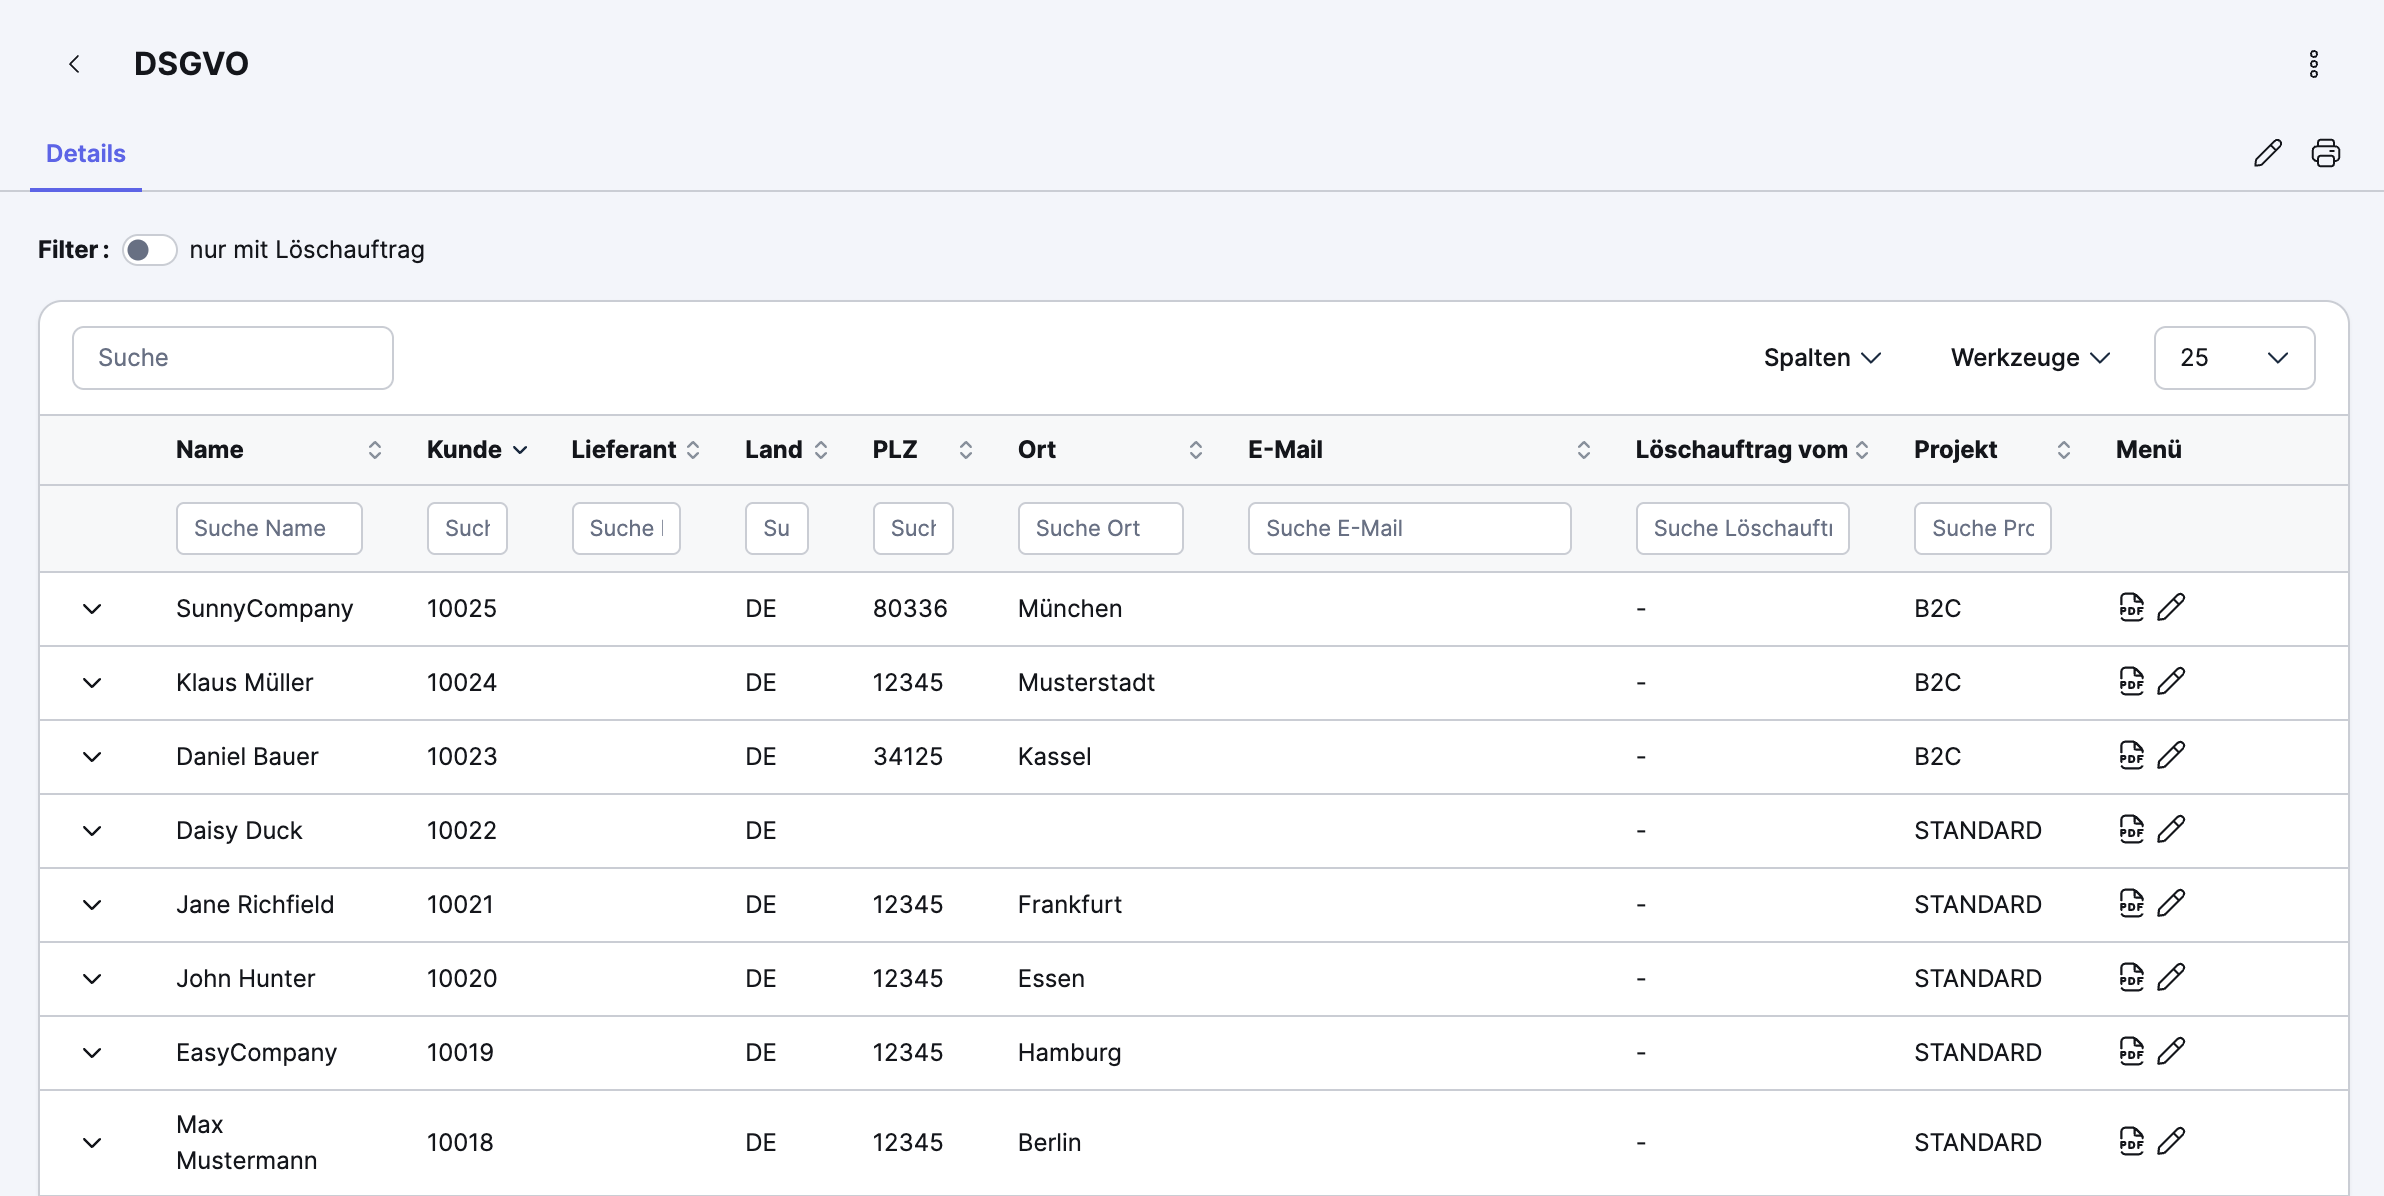This screenshot has width=2384, height=1196.
Task: Edit the John Hunter row entry
Action: [2171, 977]
